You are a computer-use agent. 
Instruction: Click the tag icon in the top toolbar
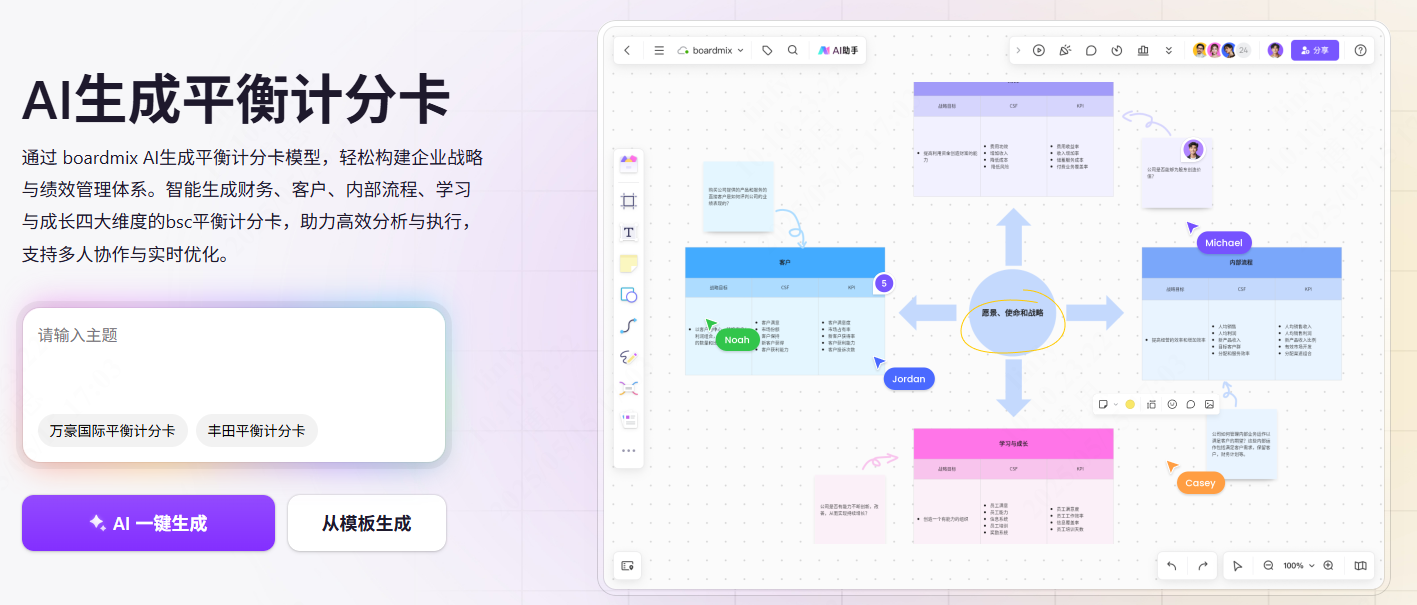[x=767, y=50]
